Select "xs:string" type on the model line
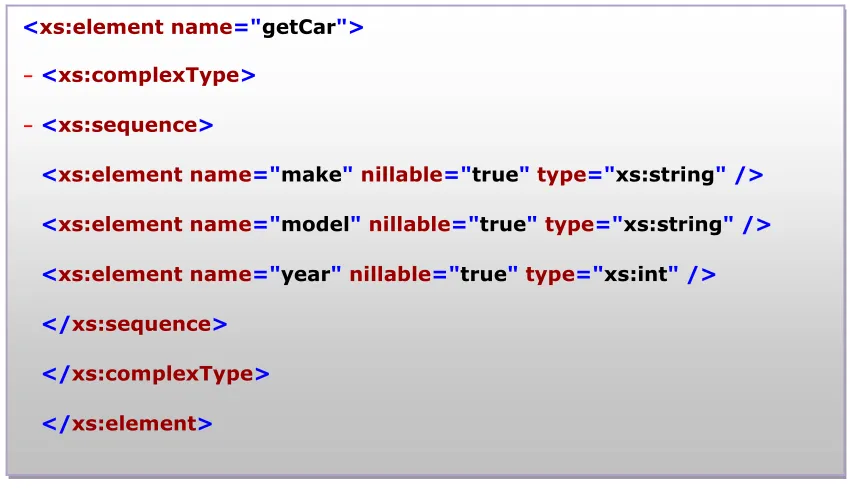The width and height of the screenshot is (850, 488). click(x=673, y=225)
